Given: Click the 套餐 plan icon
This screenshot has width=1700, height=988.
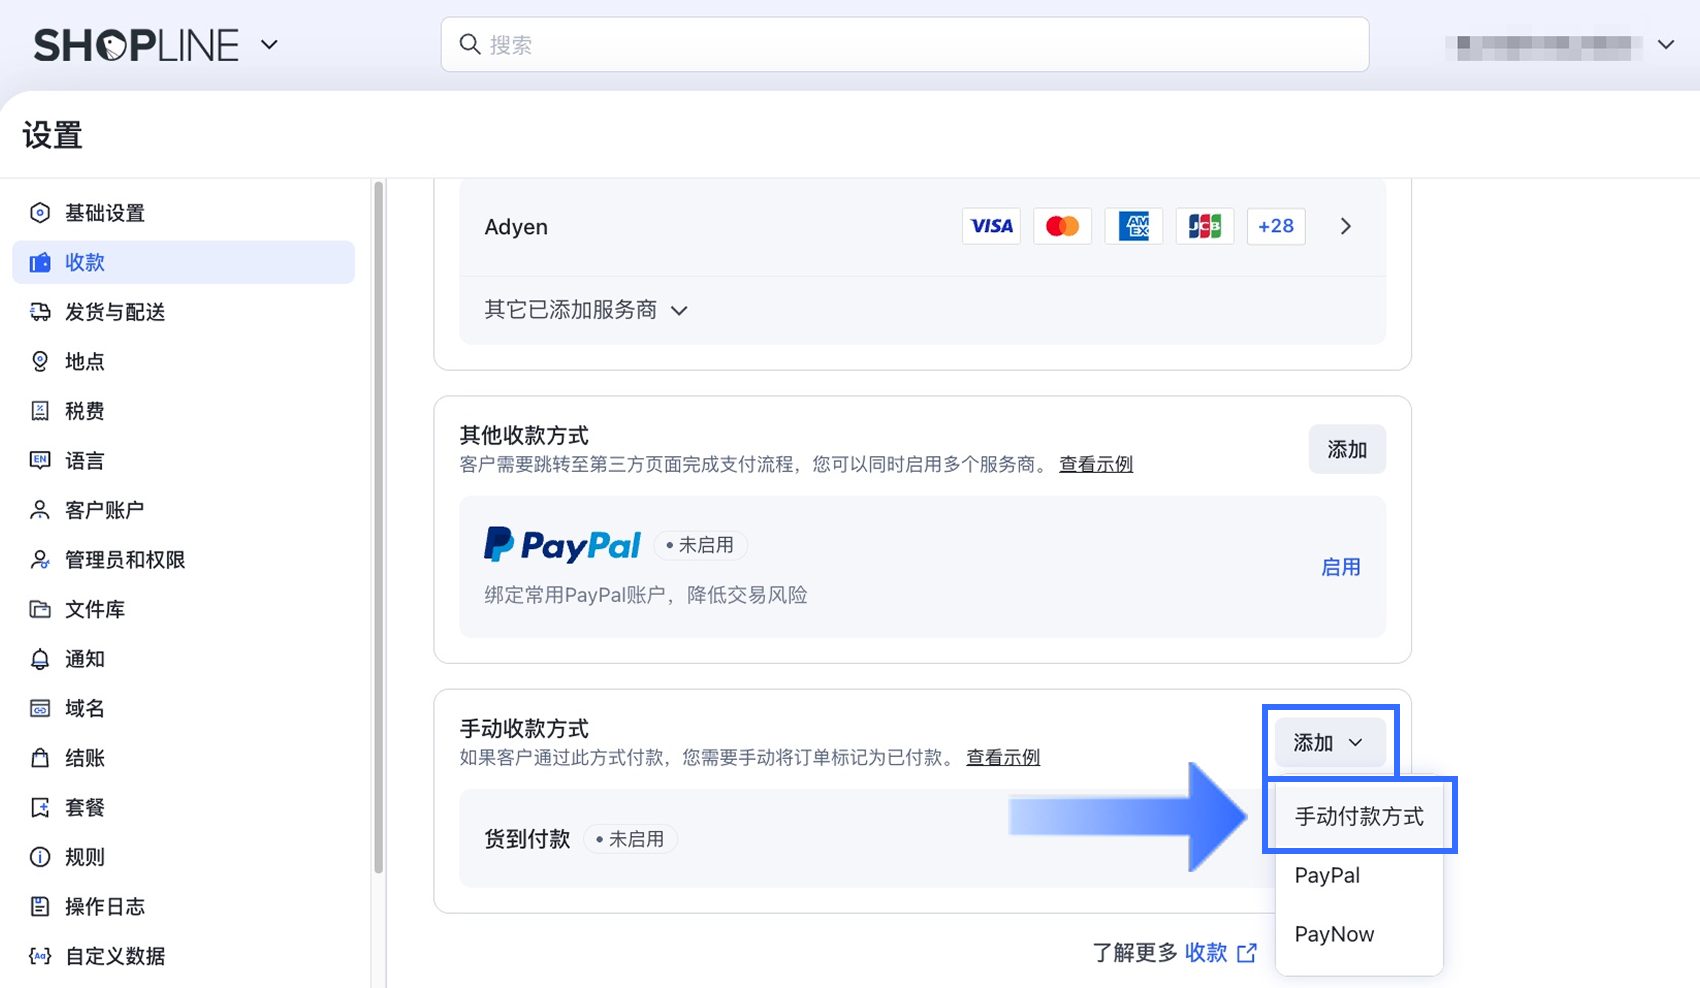Looking at the screenshot, I should 40,807.
